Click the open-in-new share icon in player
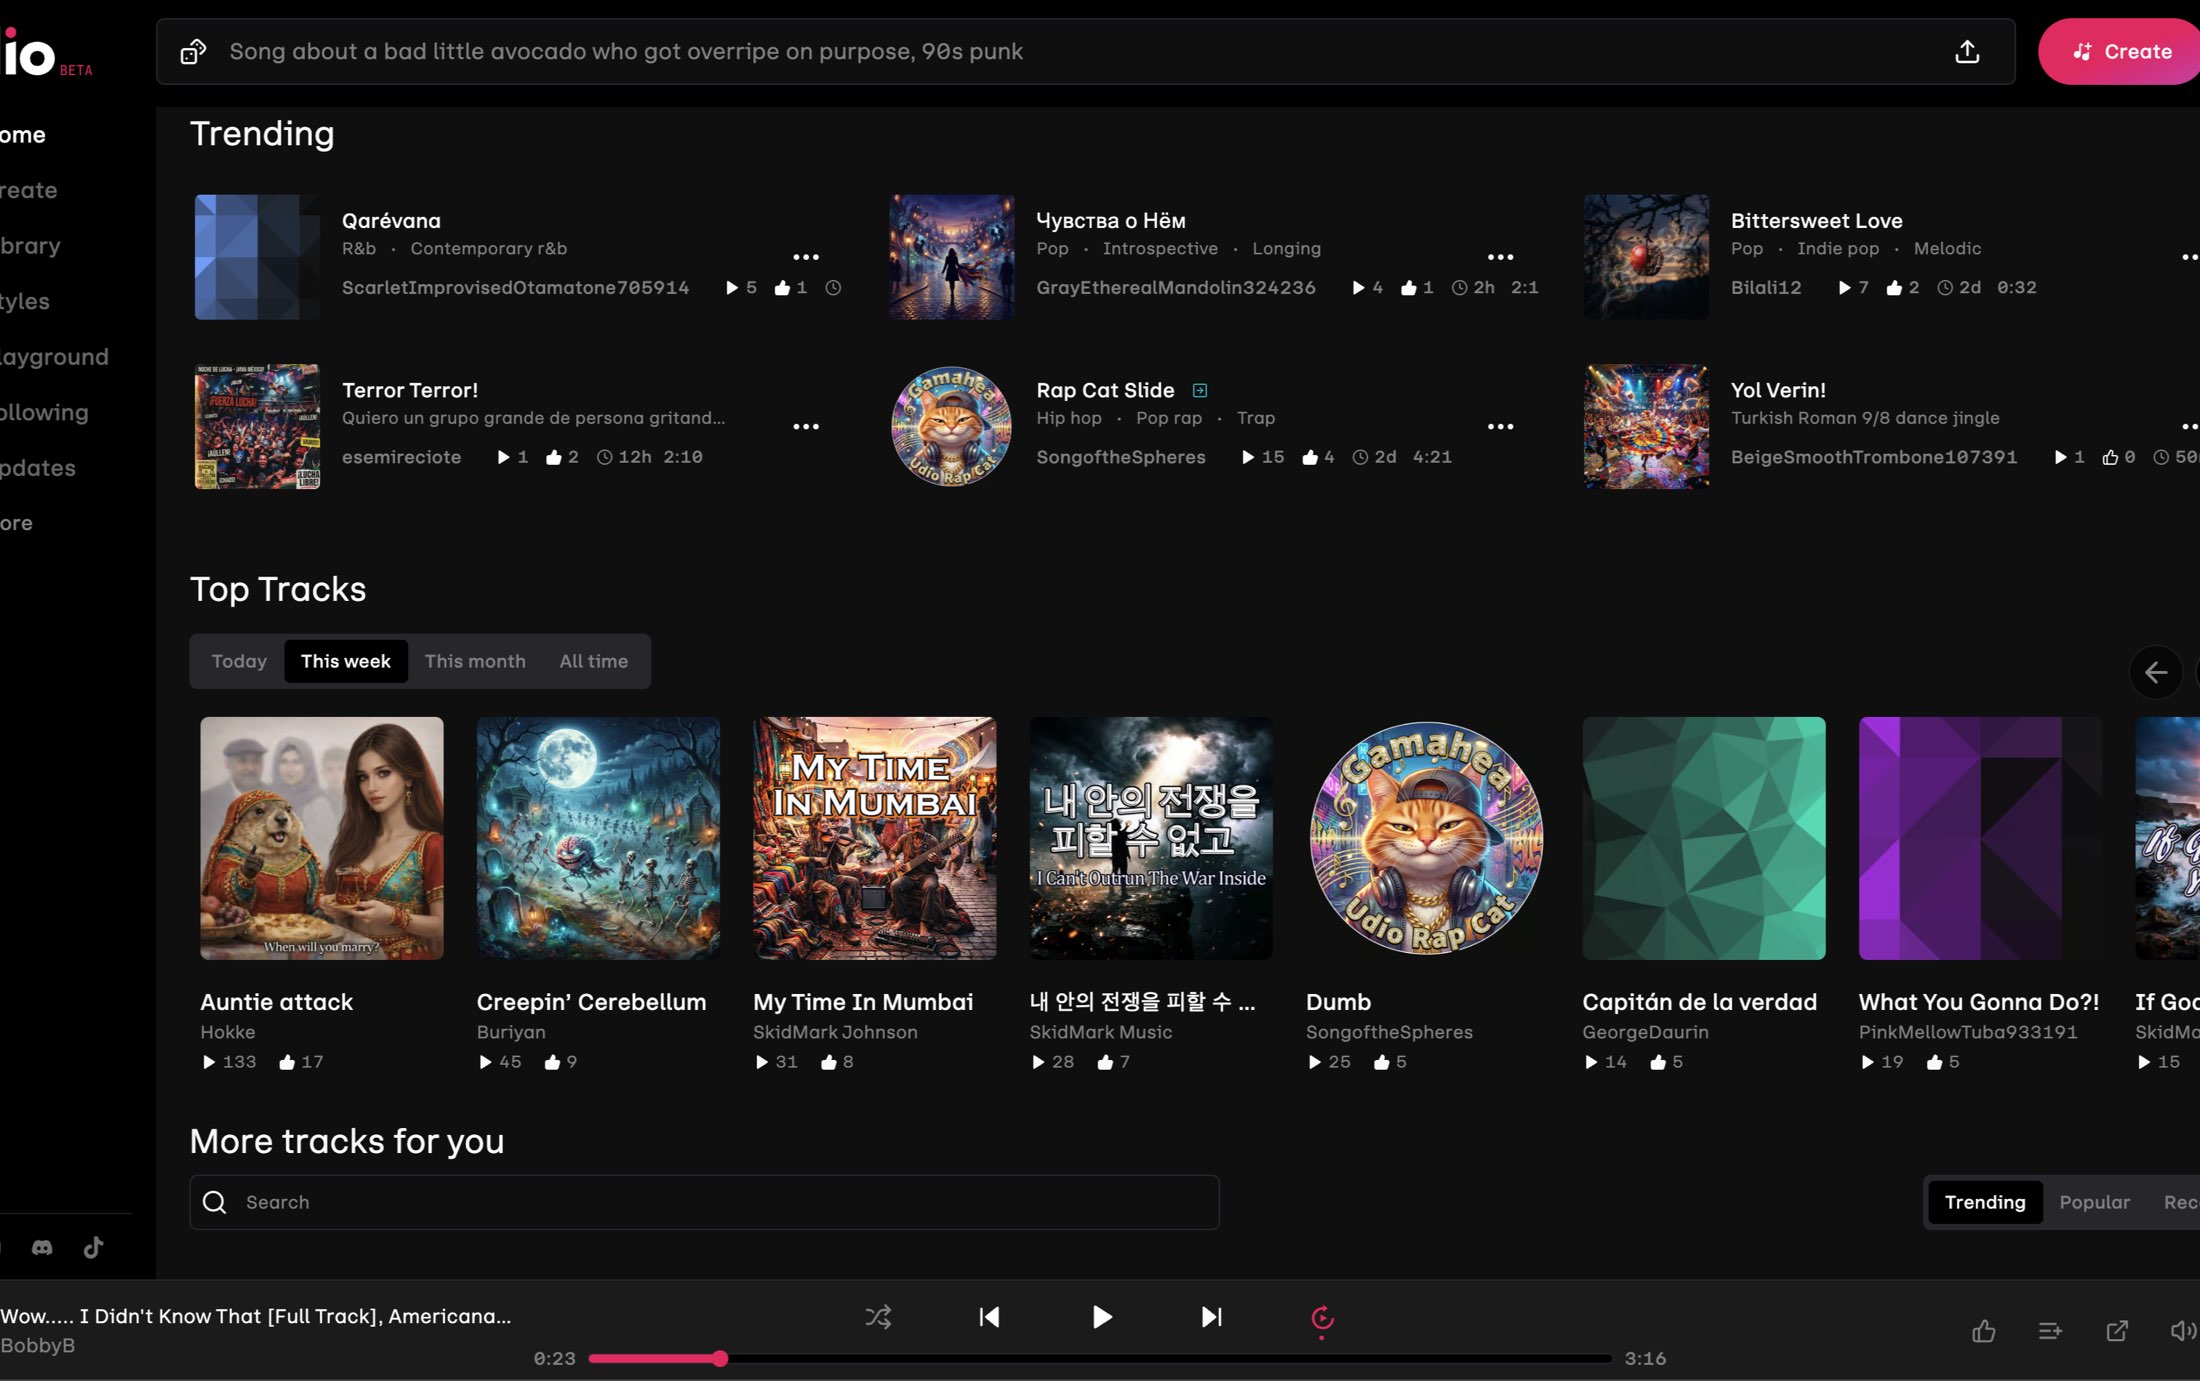The height and width of the screenshot is (1381, 2200). (2116, 1331)
